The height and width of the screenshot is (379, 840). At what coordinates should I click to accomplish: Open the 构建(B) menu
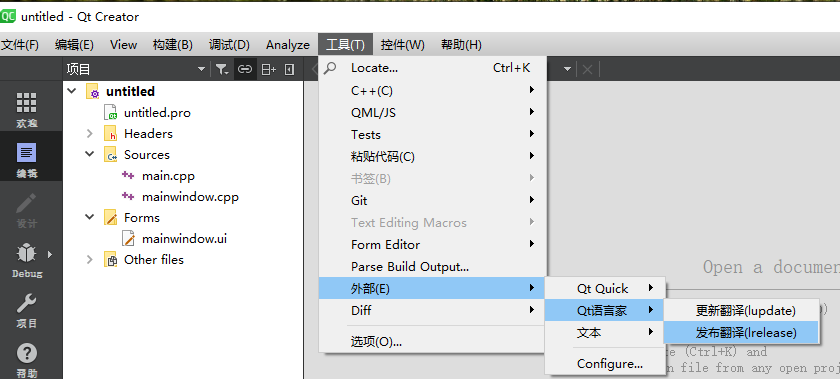[x=172, y=45]
